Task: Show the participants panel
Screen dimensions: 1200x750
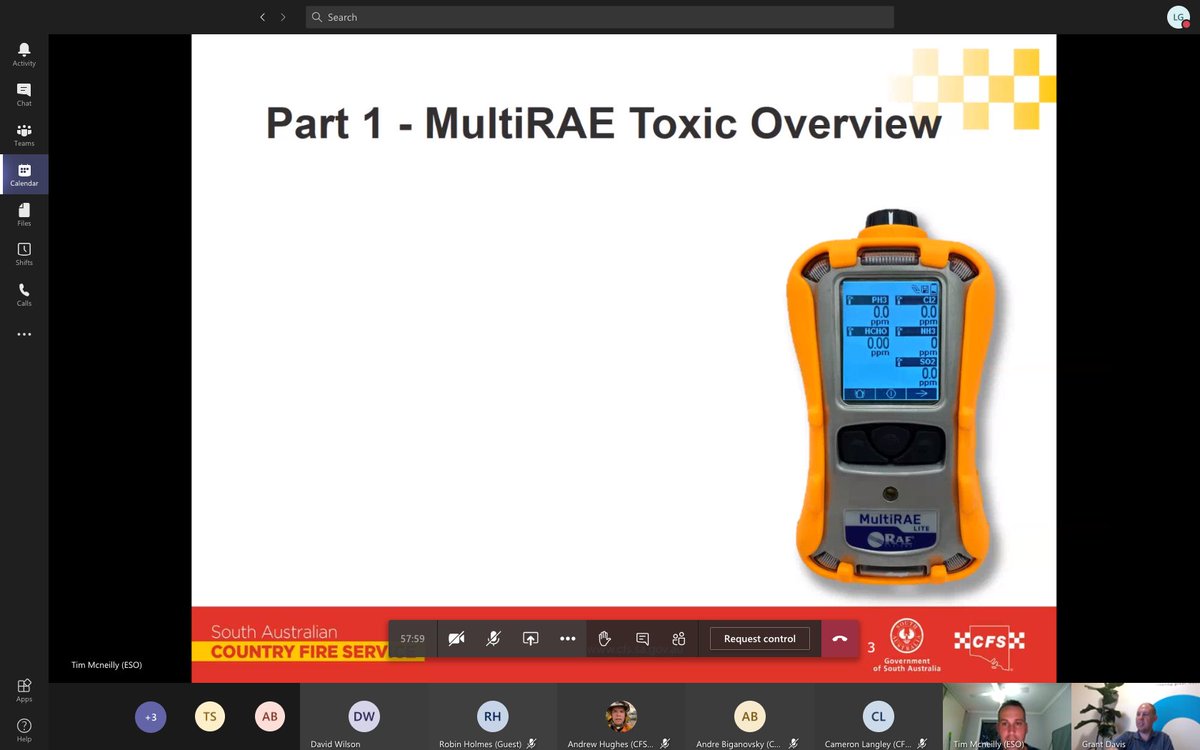Action: 679,638
